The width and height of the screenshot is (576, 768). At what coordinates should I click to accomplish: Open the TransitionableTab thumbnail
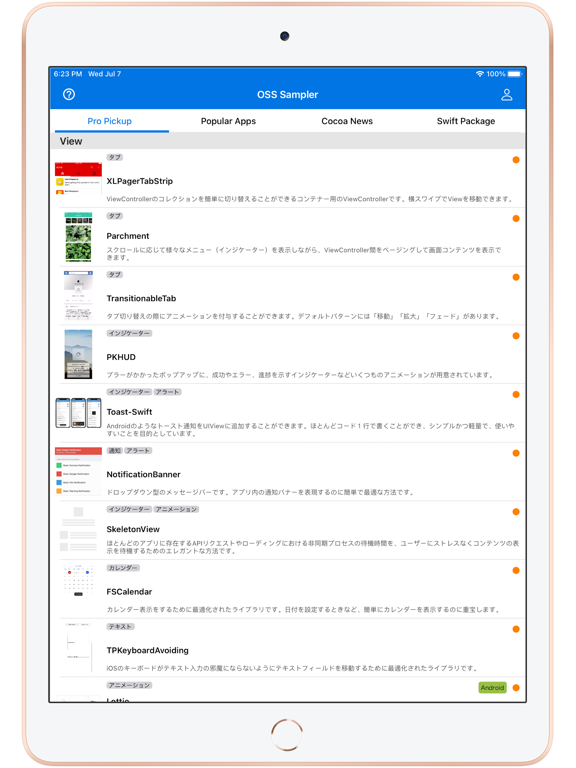(x=78, y=296)
